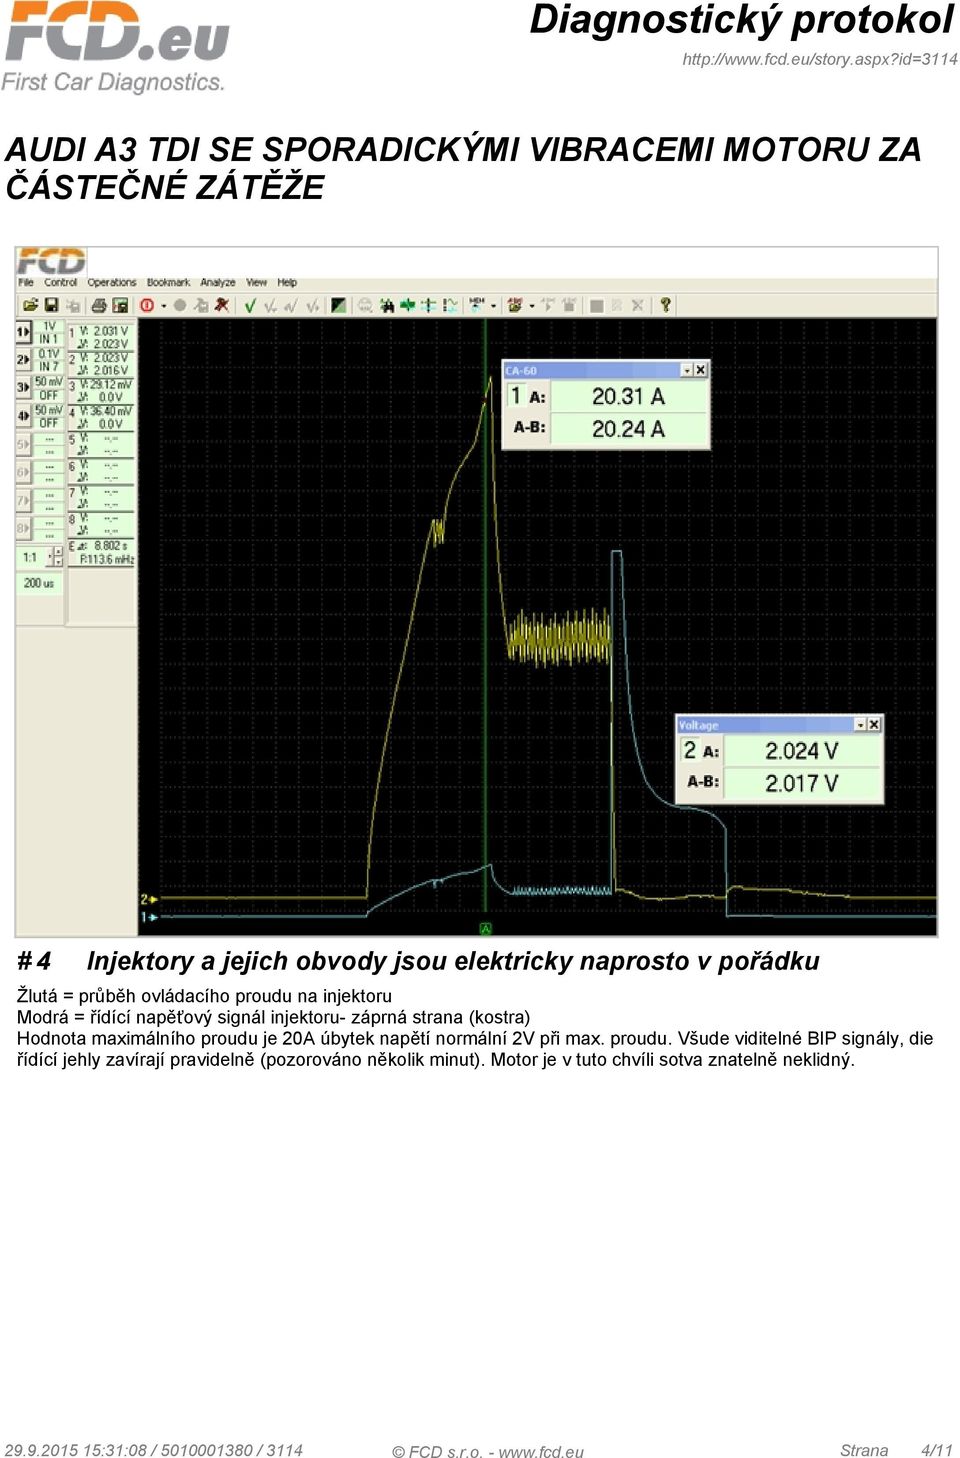This screenshot has width=960, height=1458.
Task: Toggle channel 3 button
Action: click(23, 386)
